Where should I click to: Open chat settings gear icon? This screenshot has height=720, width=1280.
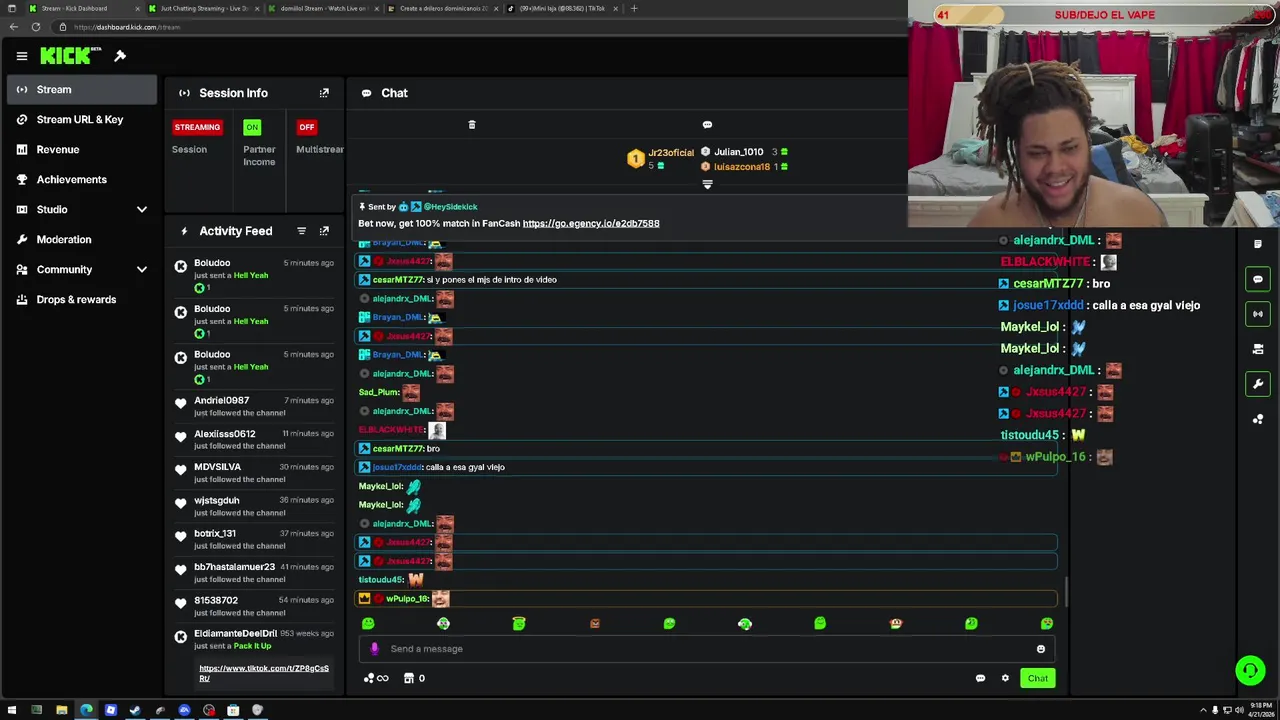pos(1005,678)
